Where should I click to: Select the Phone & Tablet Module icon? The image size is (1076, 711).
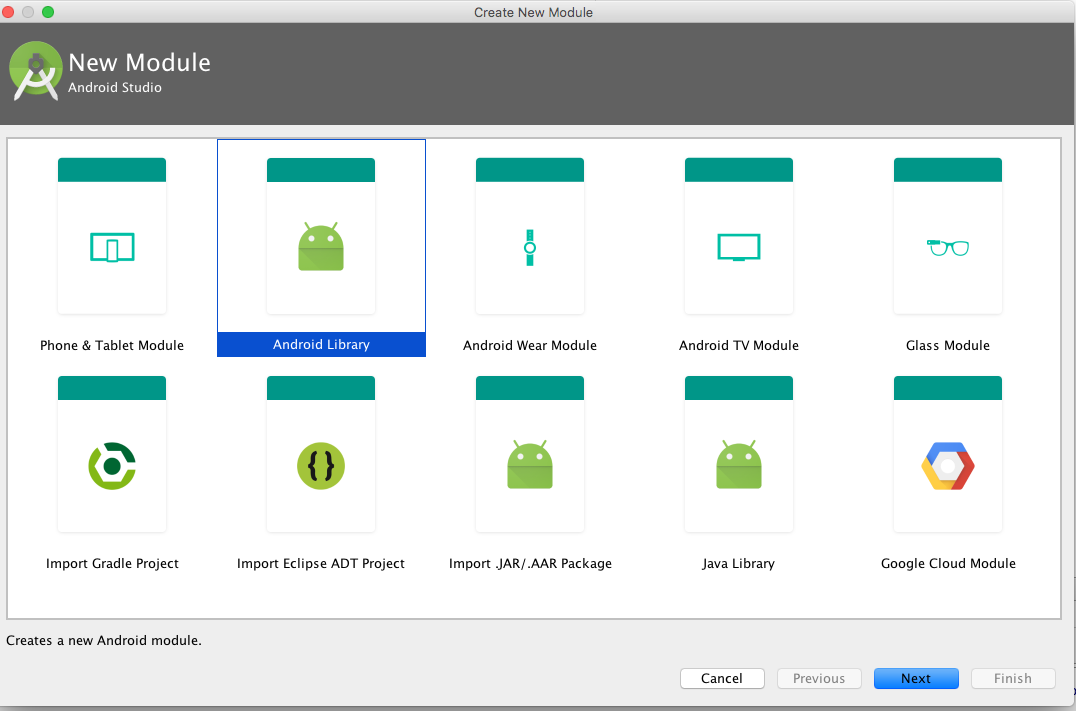point(112,247)
